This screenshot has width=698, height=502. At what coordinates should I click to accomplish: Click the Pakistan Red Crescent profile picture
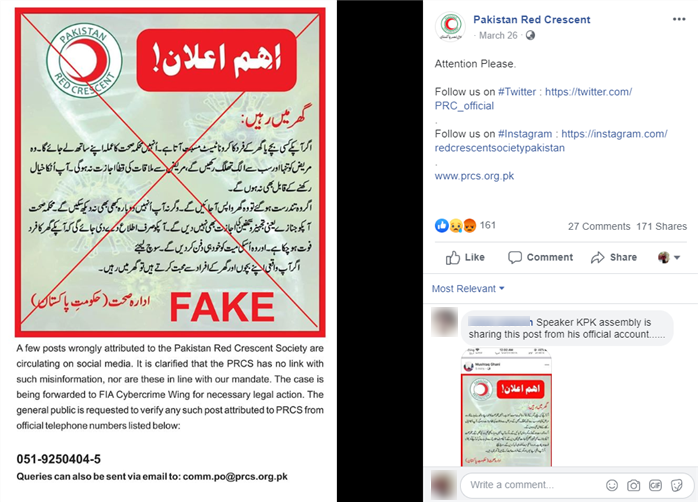click(450, 25)
